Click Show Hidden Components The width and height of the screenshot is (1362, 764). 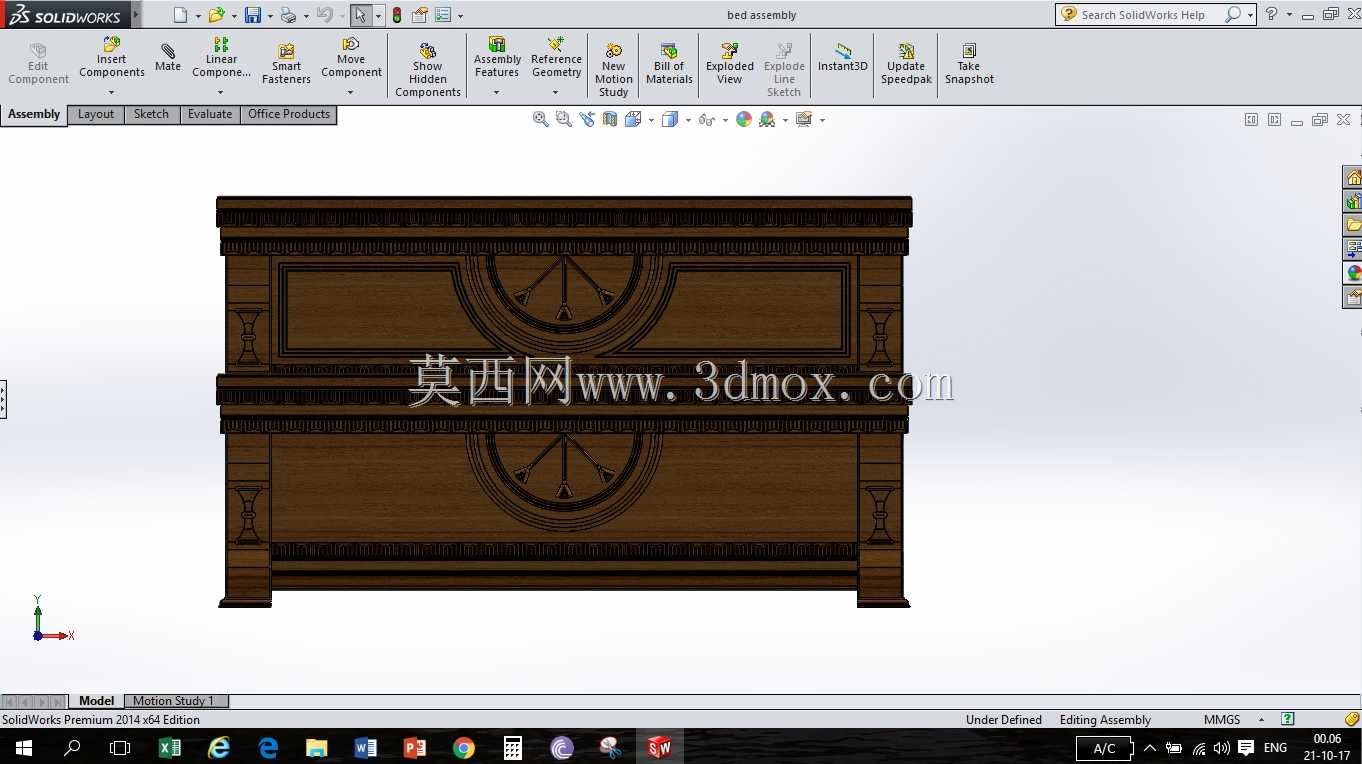click(x=428, y=70)
